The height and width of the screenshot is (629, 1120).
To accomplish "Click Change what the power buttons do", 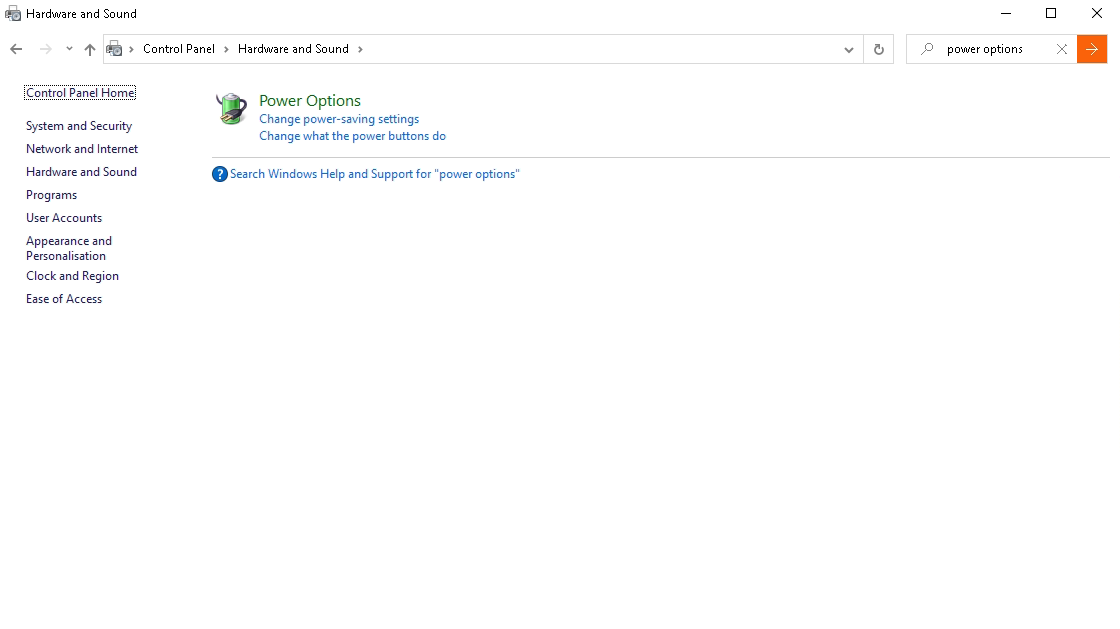I will [x=352, y=136].
